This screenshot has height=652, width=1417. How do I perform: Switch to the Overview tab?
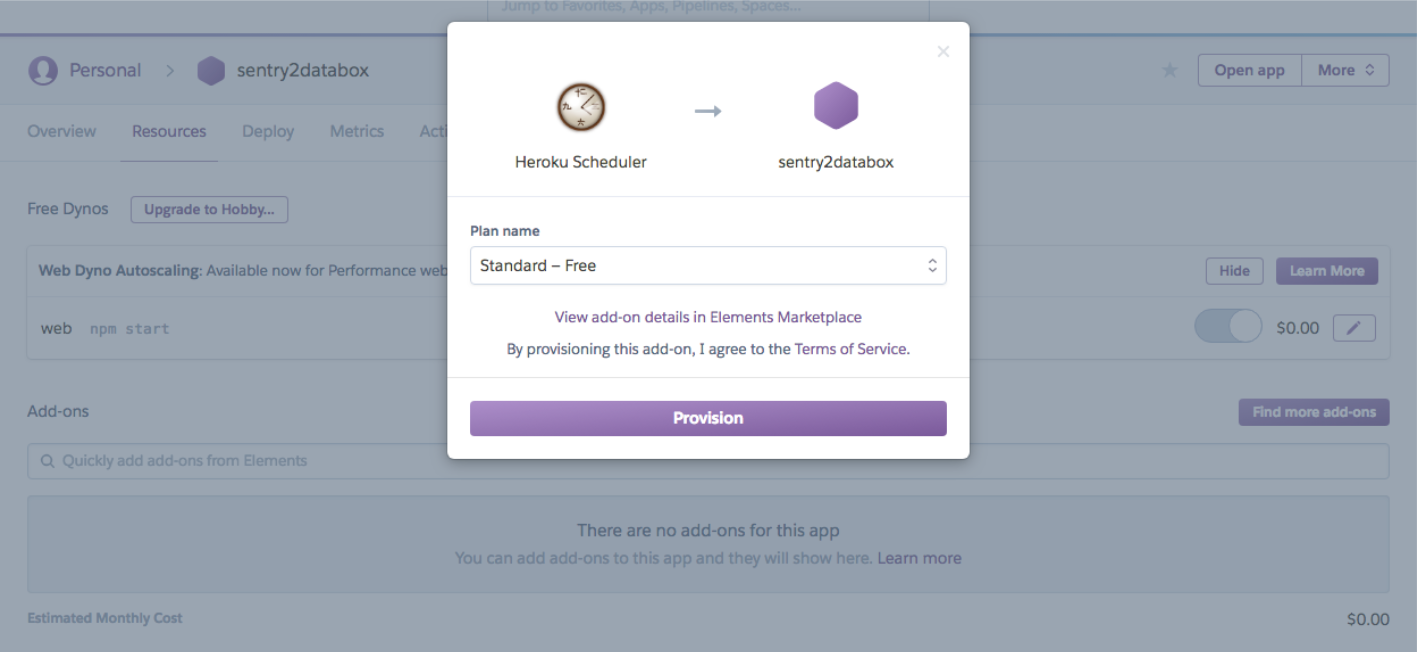coord(62,131)
